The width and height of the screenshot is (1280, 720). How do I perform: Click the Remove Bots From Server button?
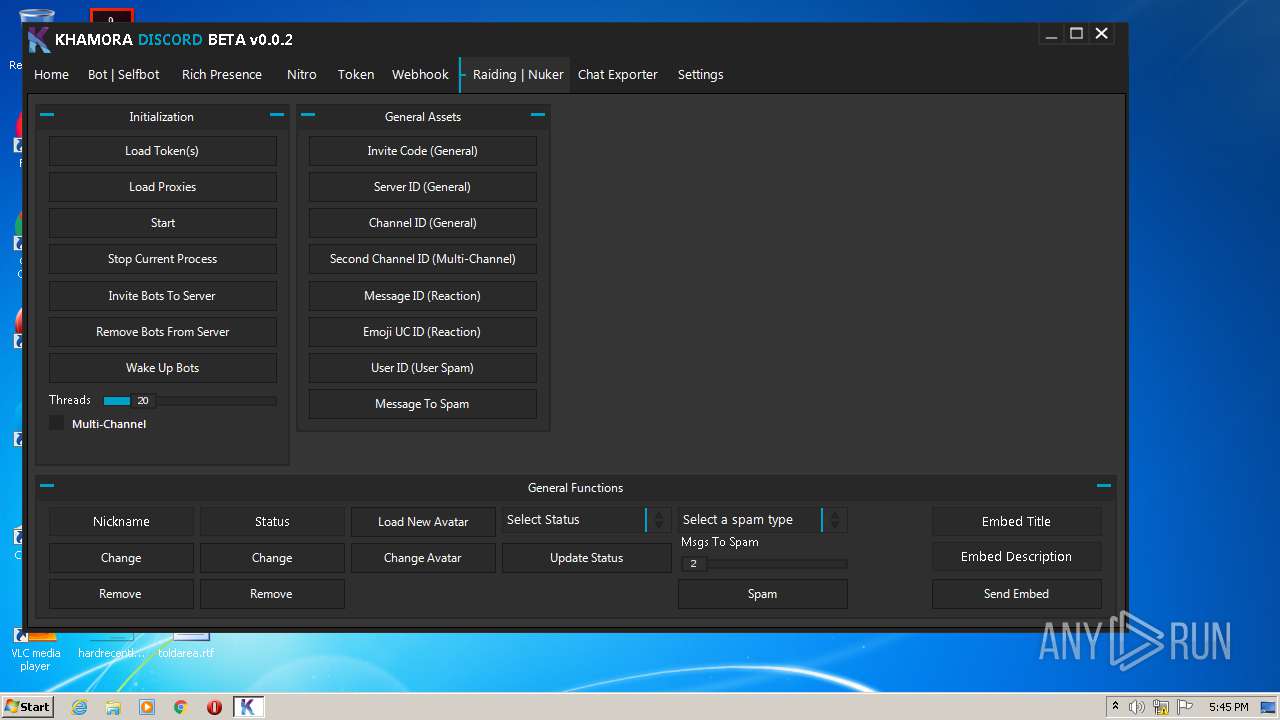(x=163, y=332)
